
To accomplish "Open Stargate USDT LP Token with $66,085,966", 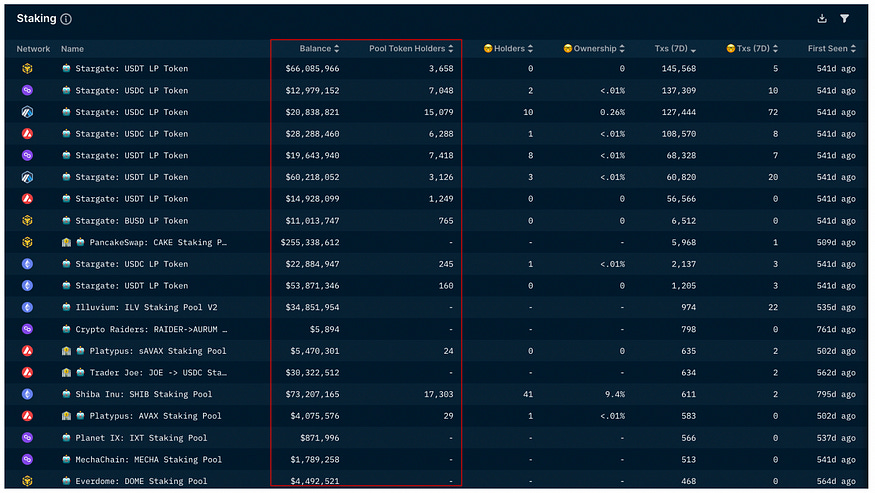I will tap(132, 69).
